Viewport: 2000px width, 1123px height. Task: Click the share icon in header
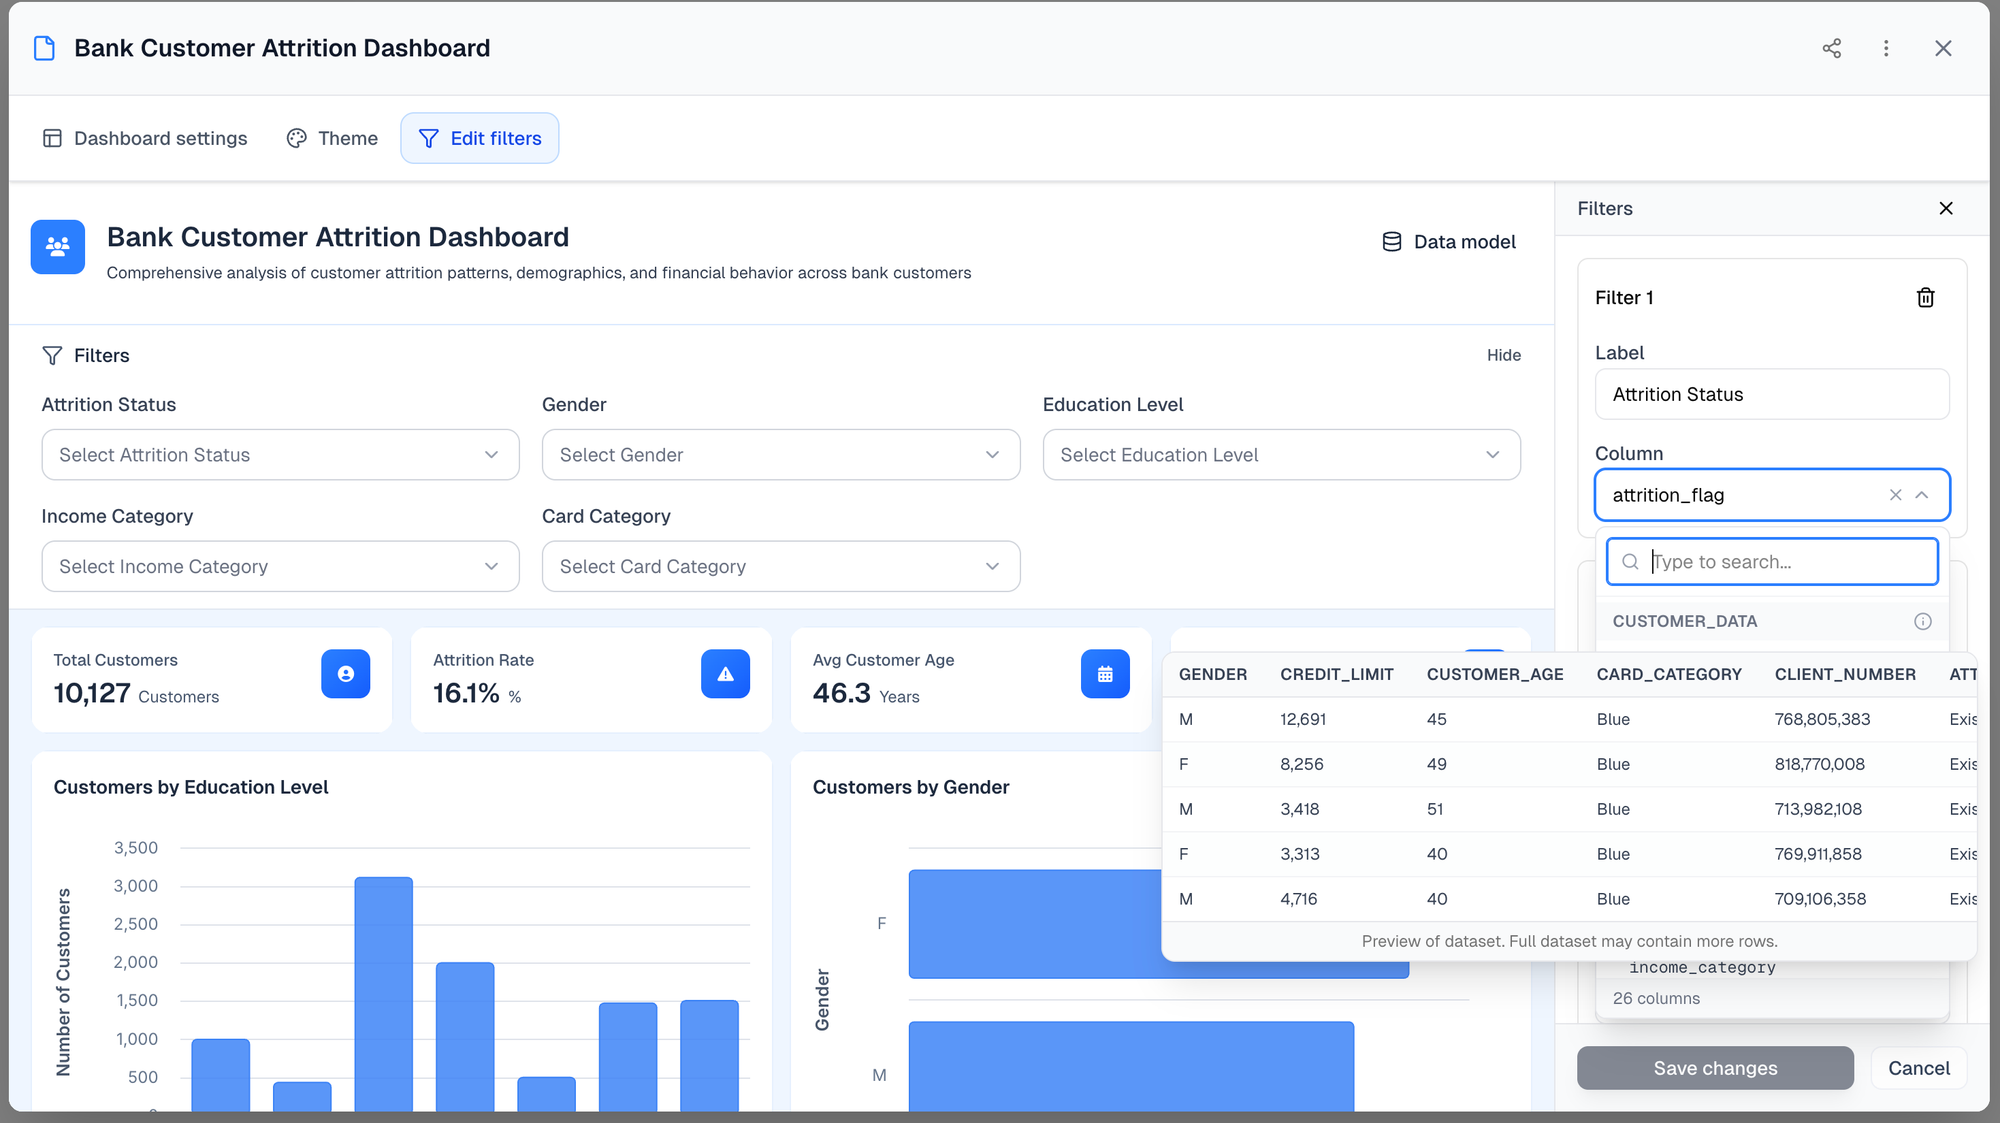[1831, 48]
